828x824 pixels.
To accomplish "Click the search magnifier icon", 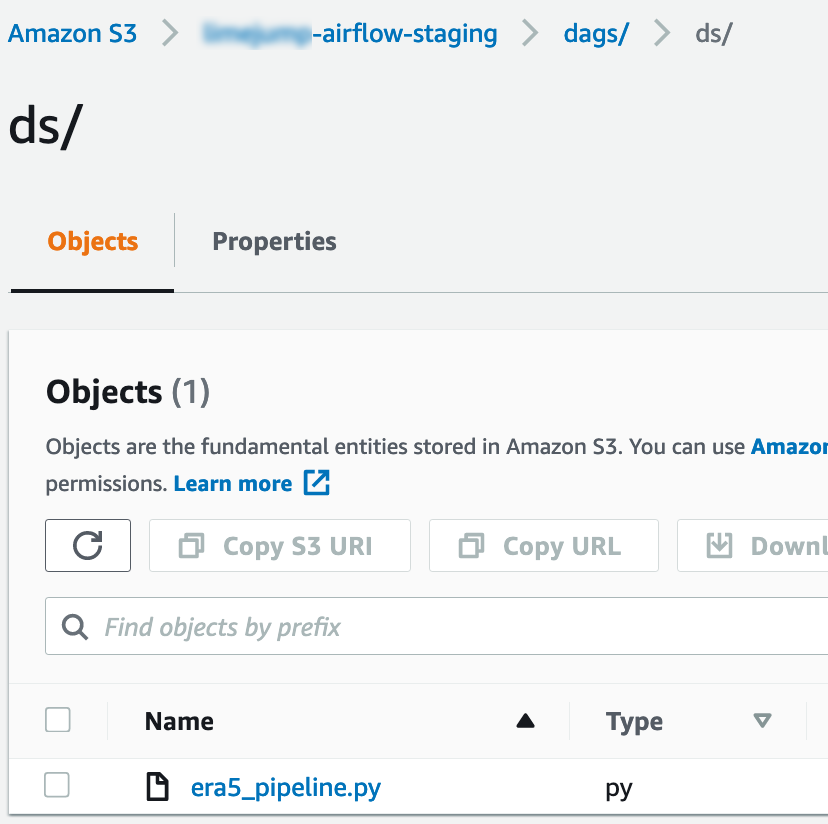I will click(75, 627).
